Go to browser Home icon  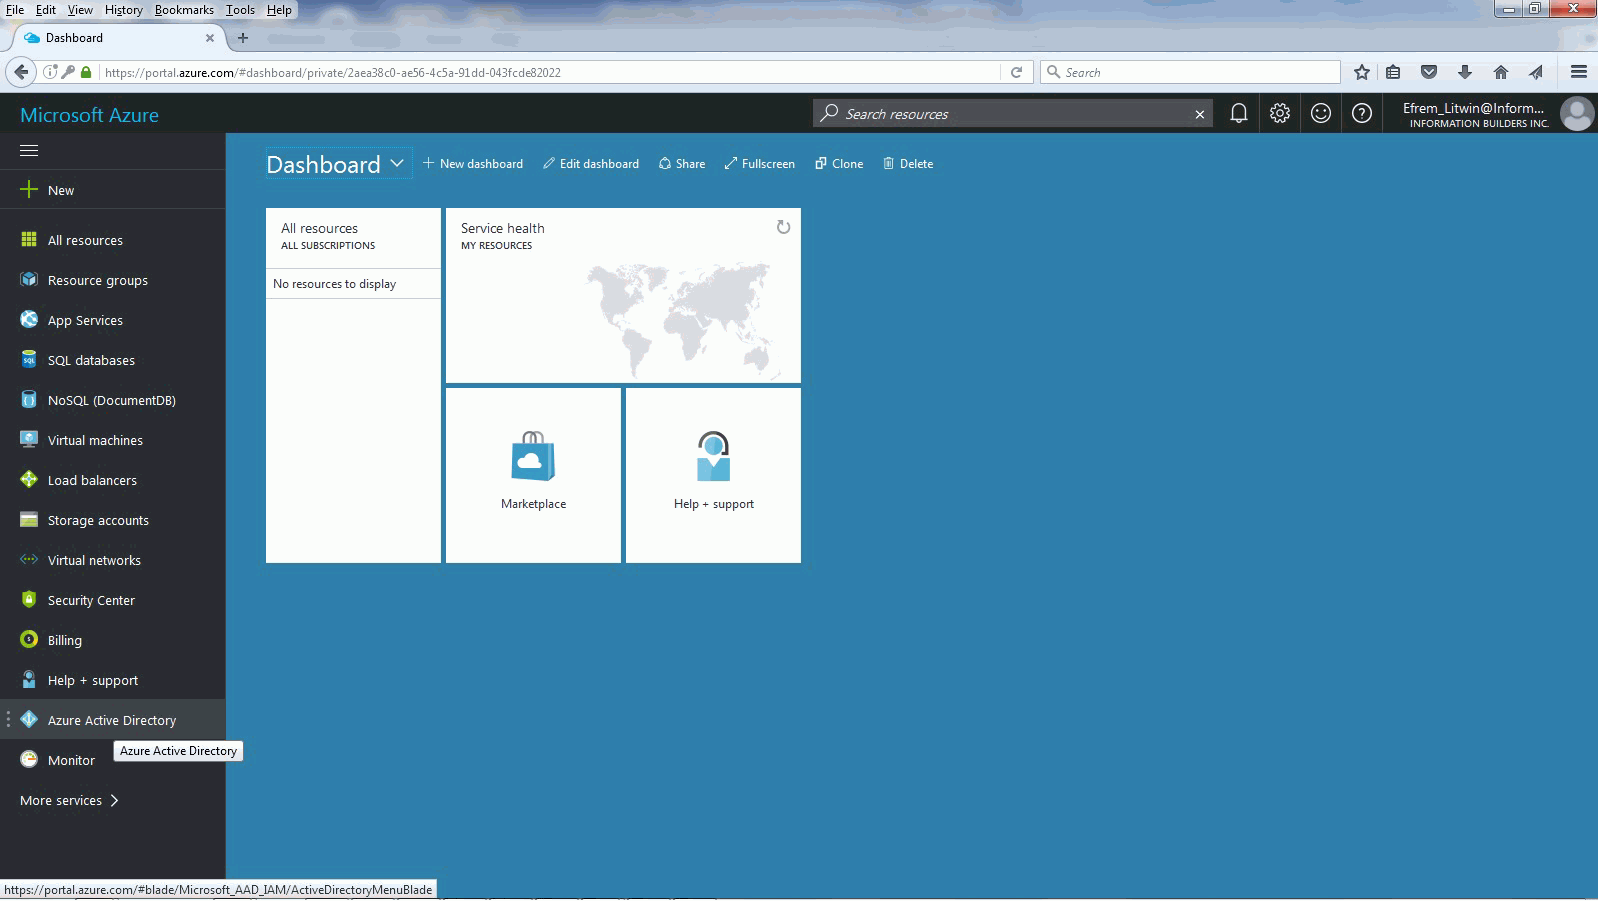[1501, 72]
